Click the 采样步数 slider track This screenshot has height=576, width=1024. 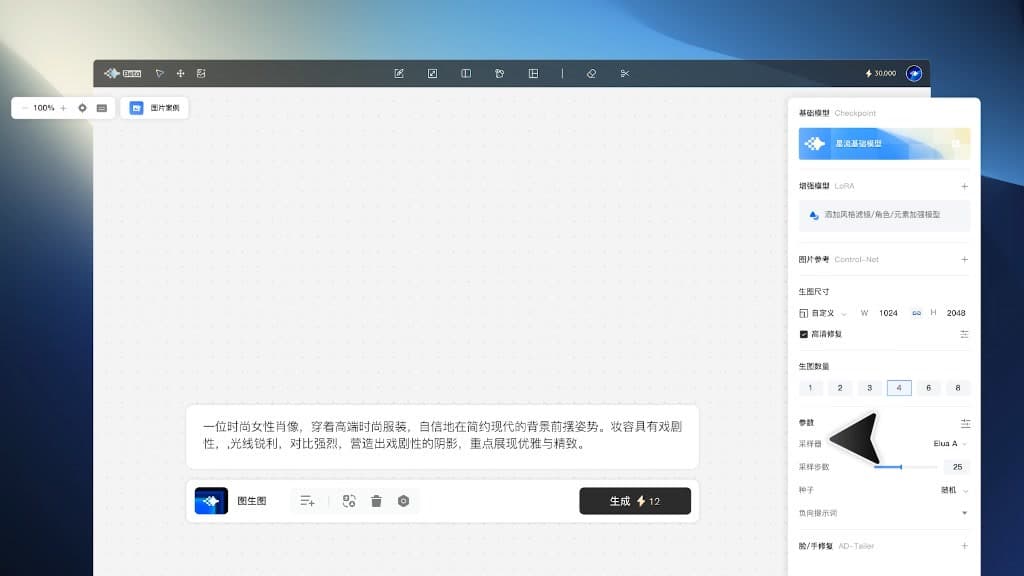[906, 467]
